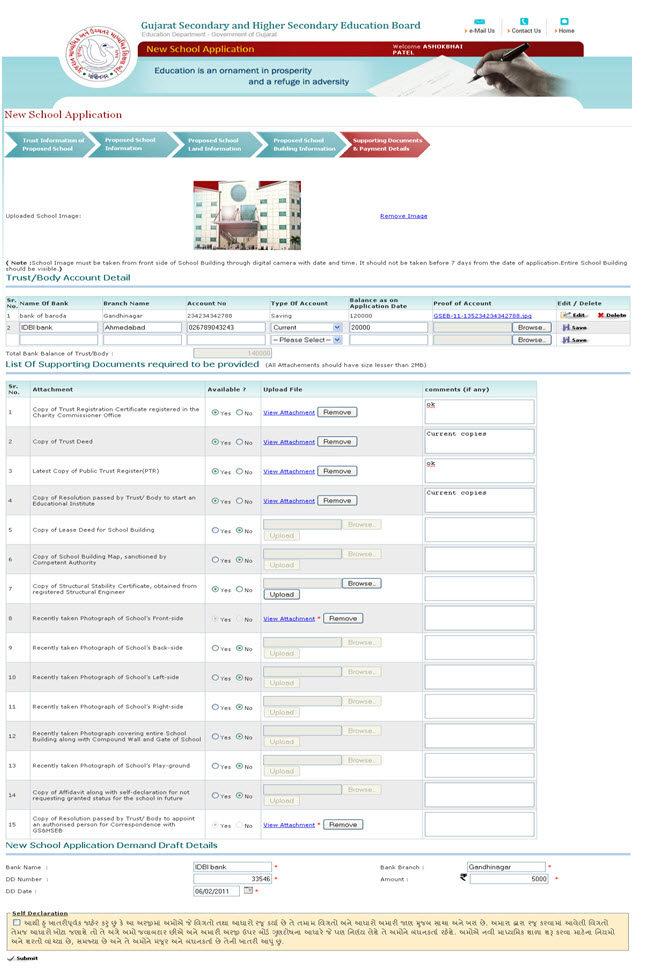Click the Remove Image link
645x970 pixels.
coord(403,216)
